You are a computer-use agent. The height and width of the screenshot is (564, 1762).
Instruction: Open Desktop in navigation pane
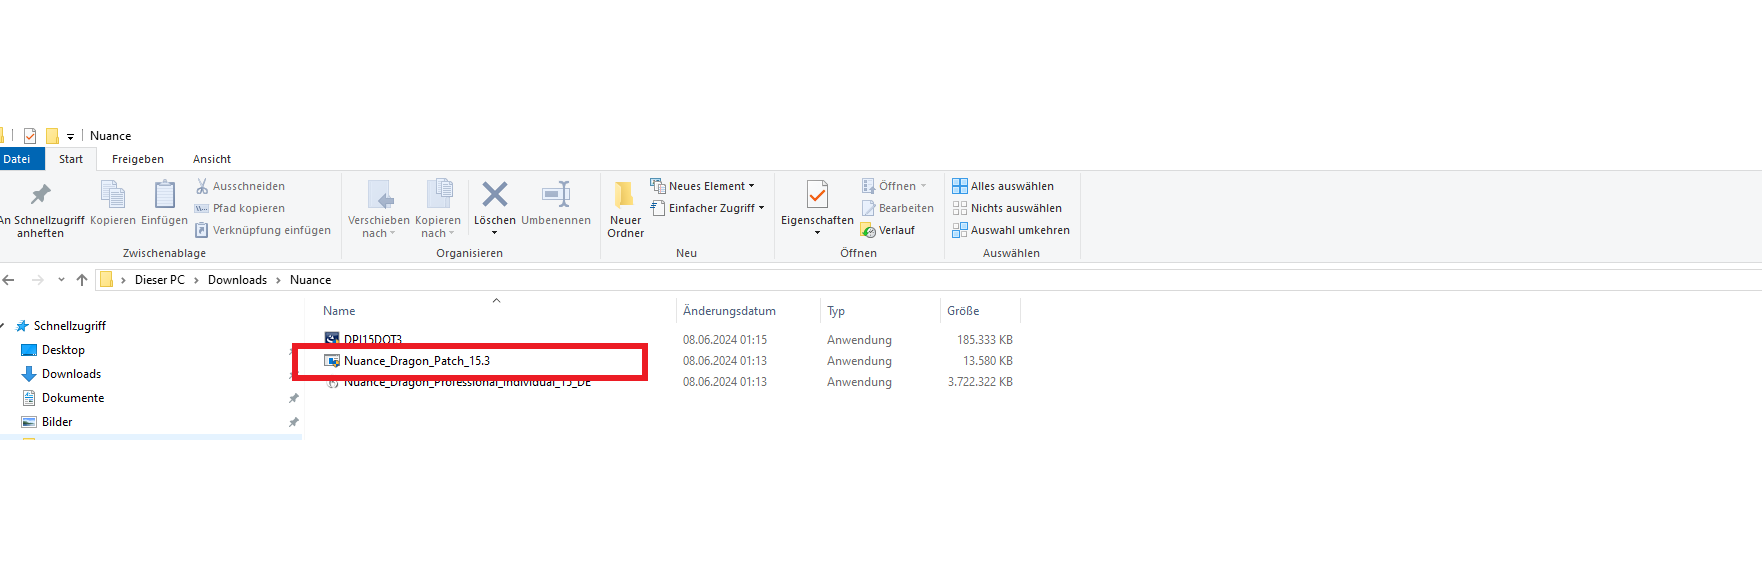pos(63,350)
